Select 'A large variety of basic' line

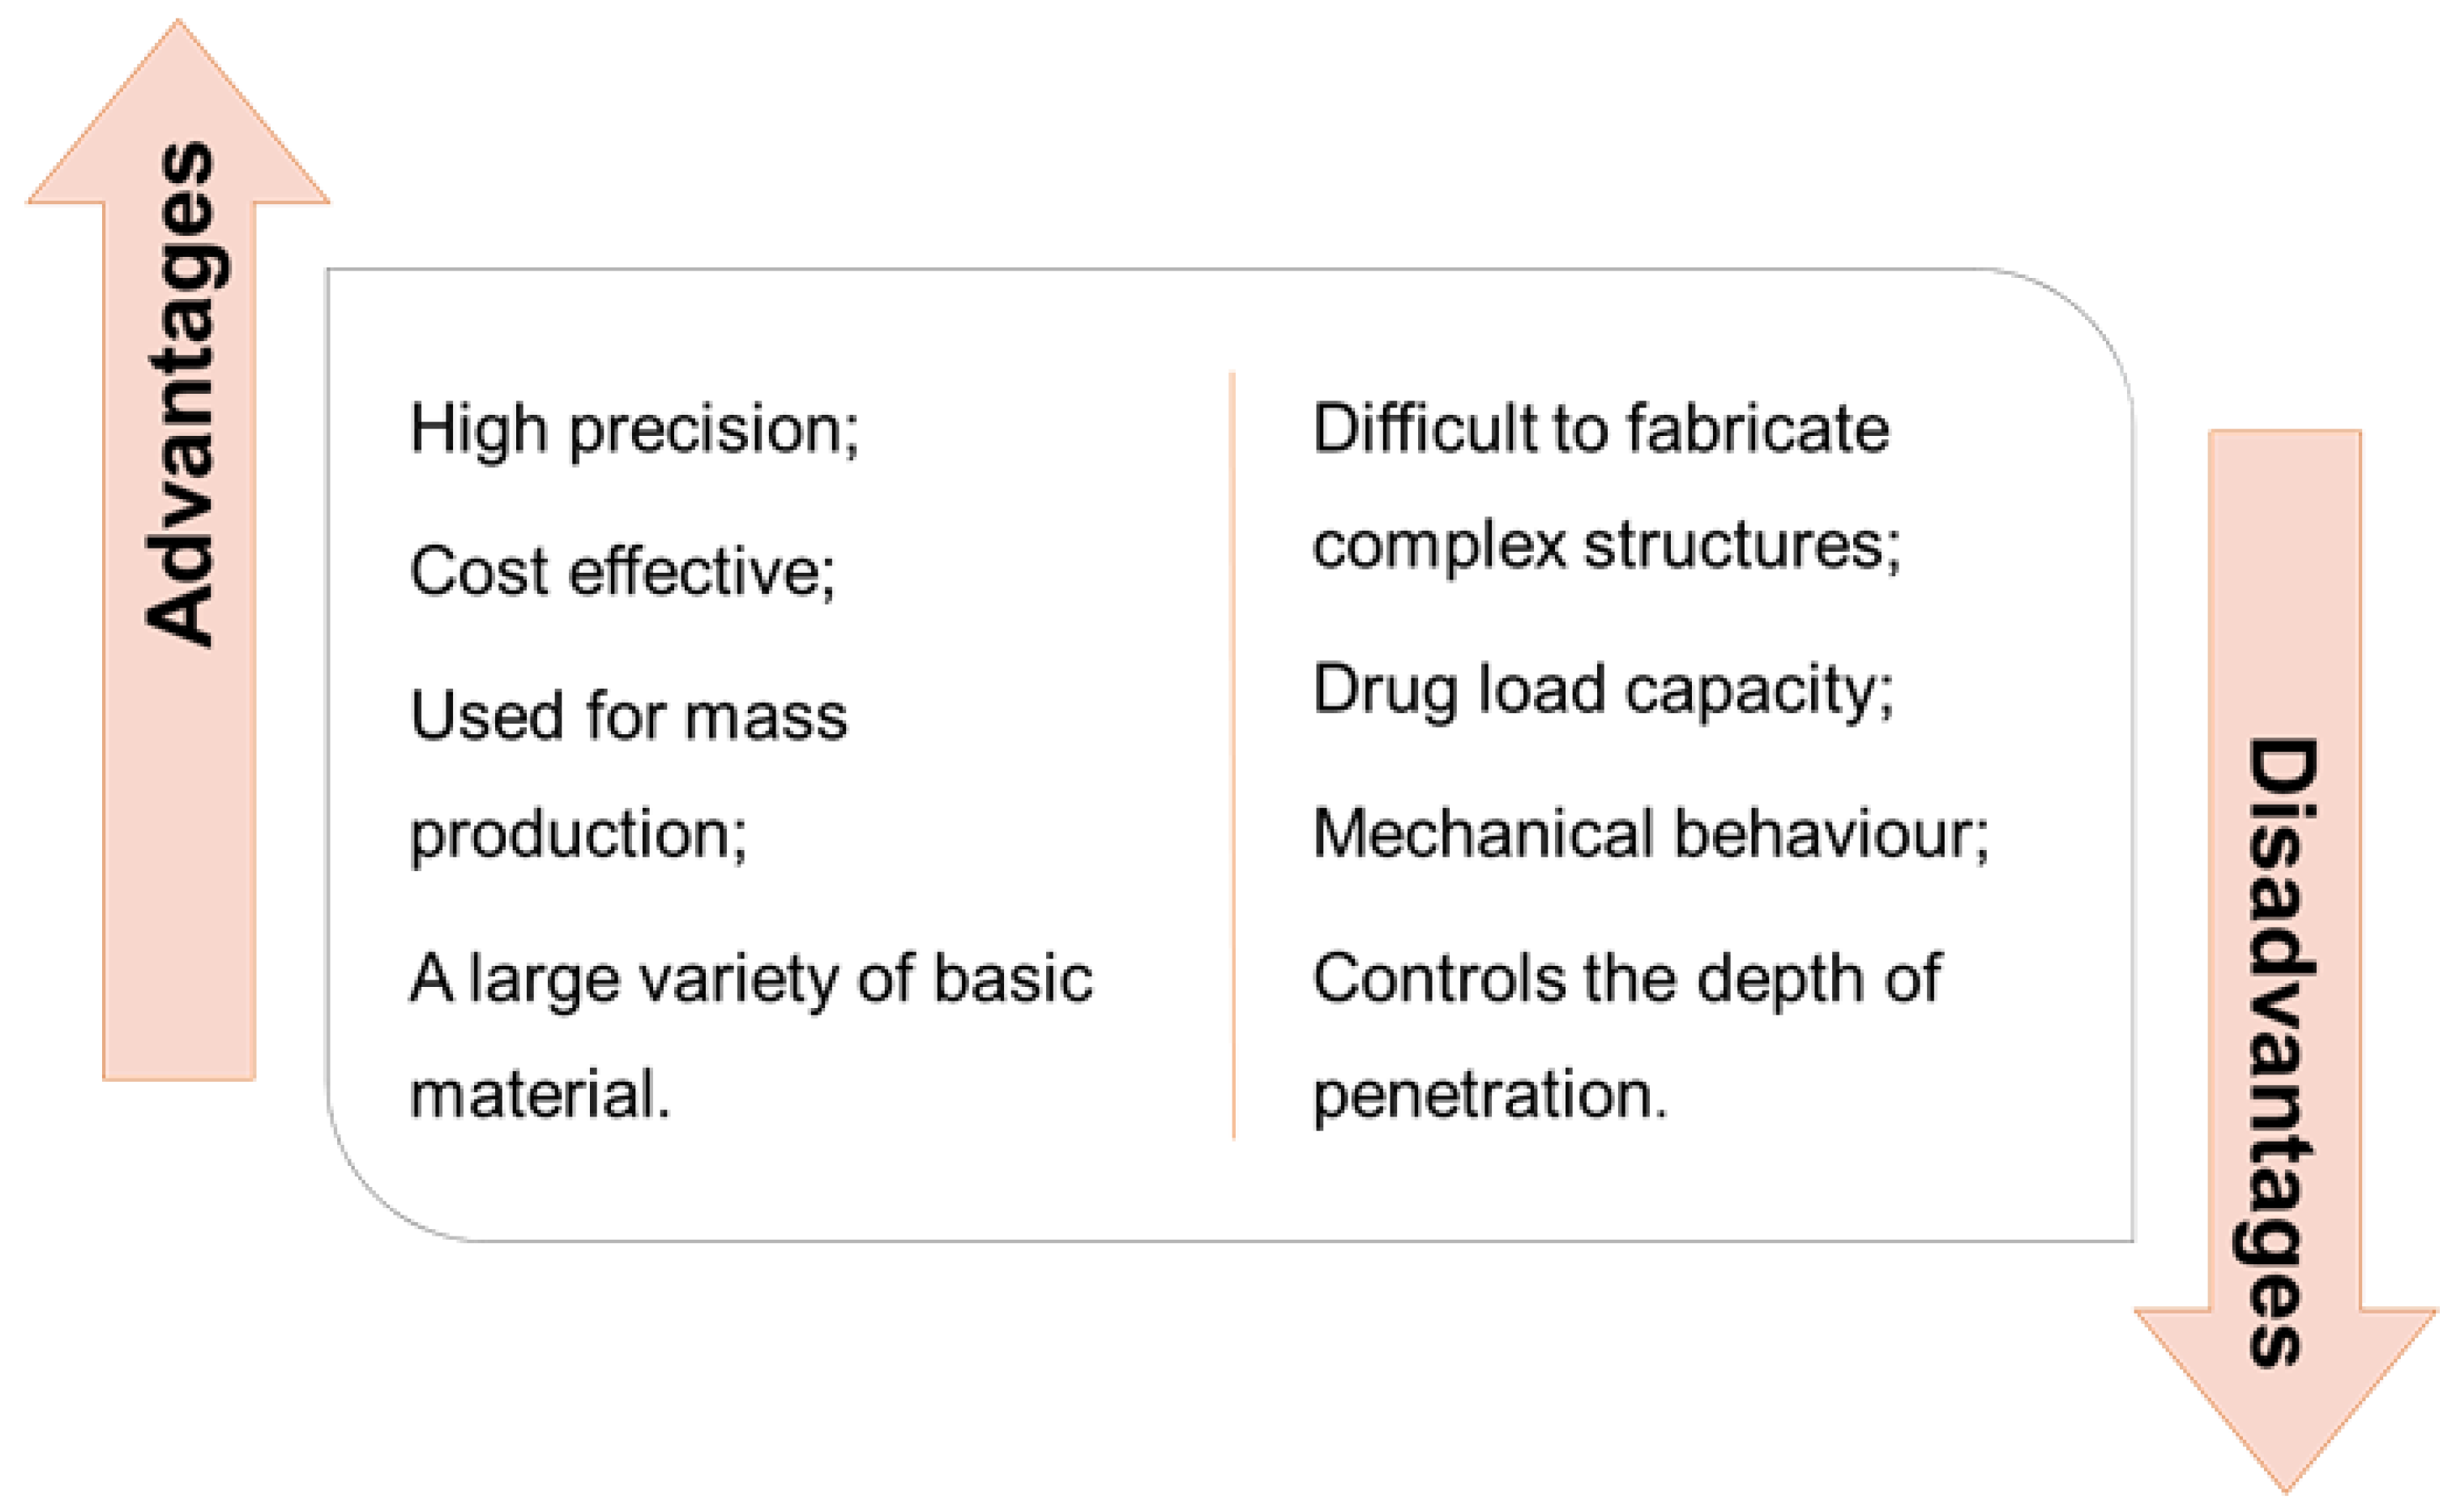pos(751,979)
